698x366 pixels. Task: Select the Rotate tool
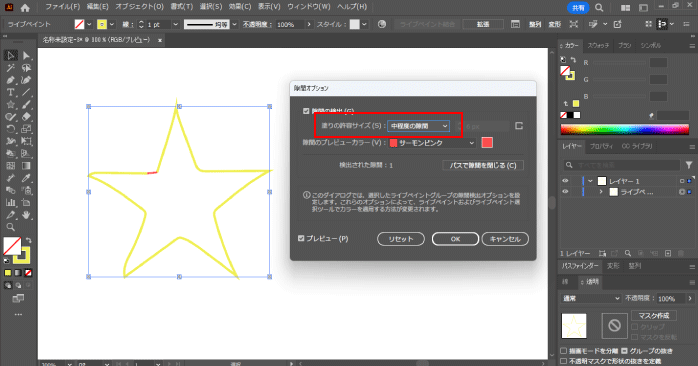(x=10, y=129)
